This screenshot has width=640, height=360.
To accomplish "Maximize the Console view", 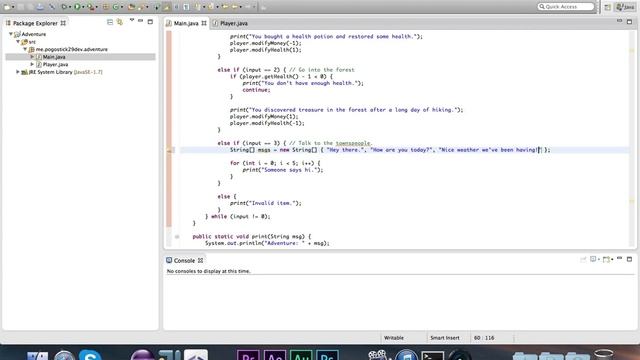I will [629, 259].
